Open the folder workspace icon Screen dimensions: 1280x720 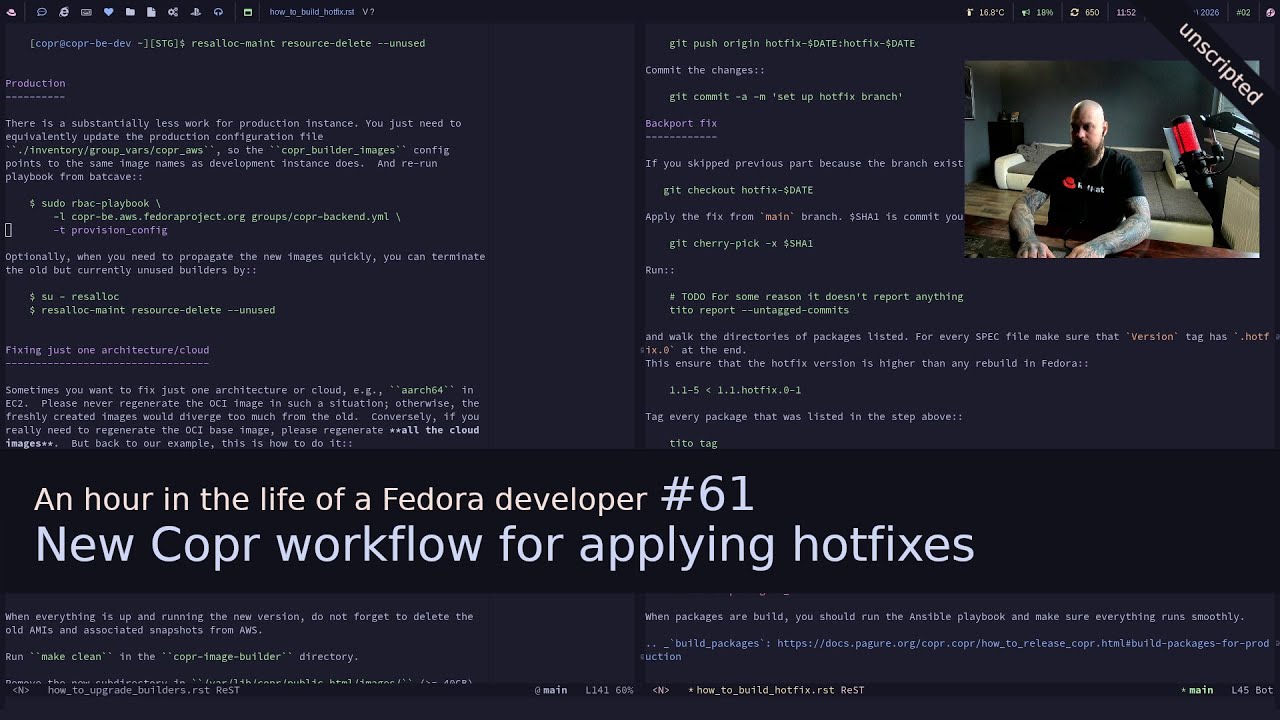coord(130,12)
